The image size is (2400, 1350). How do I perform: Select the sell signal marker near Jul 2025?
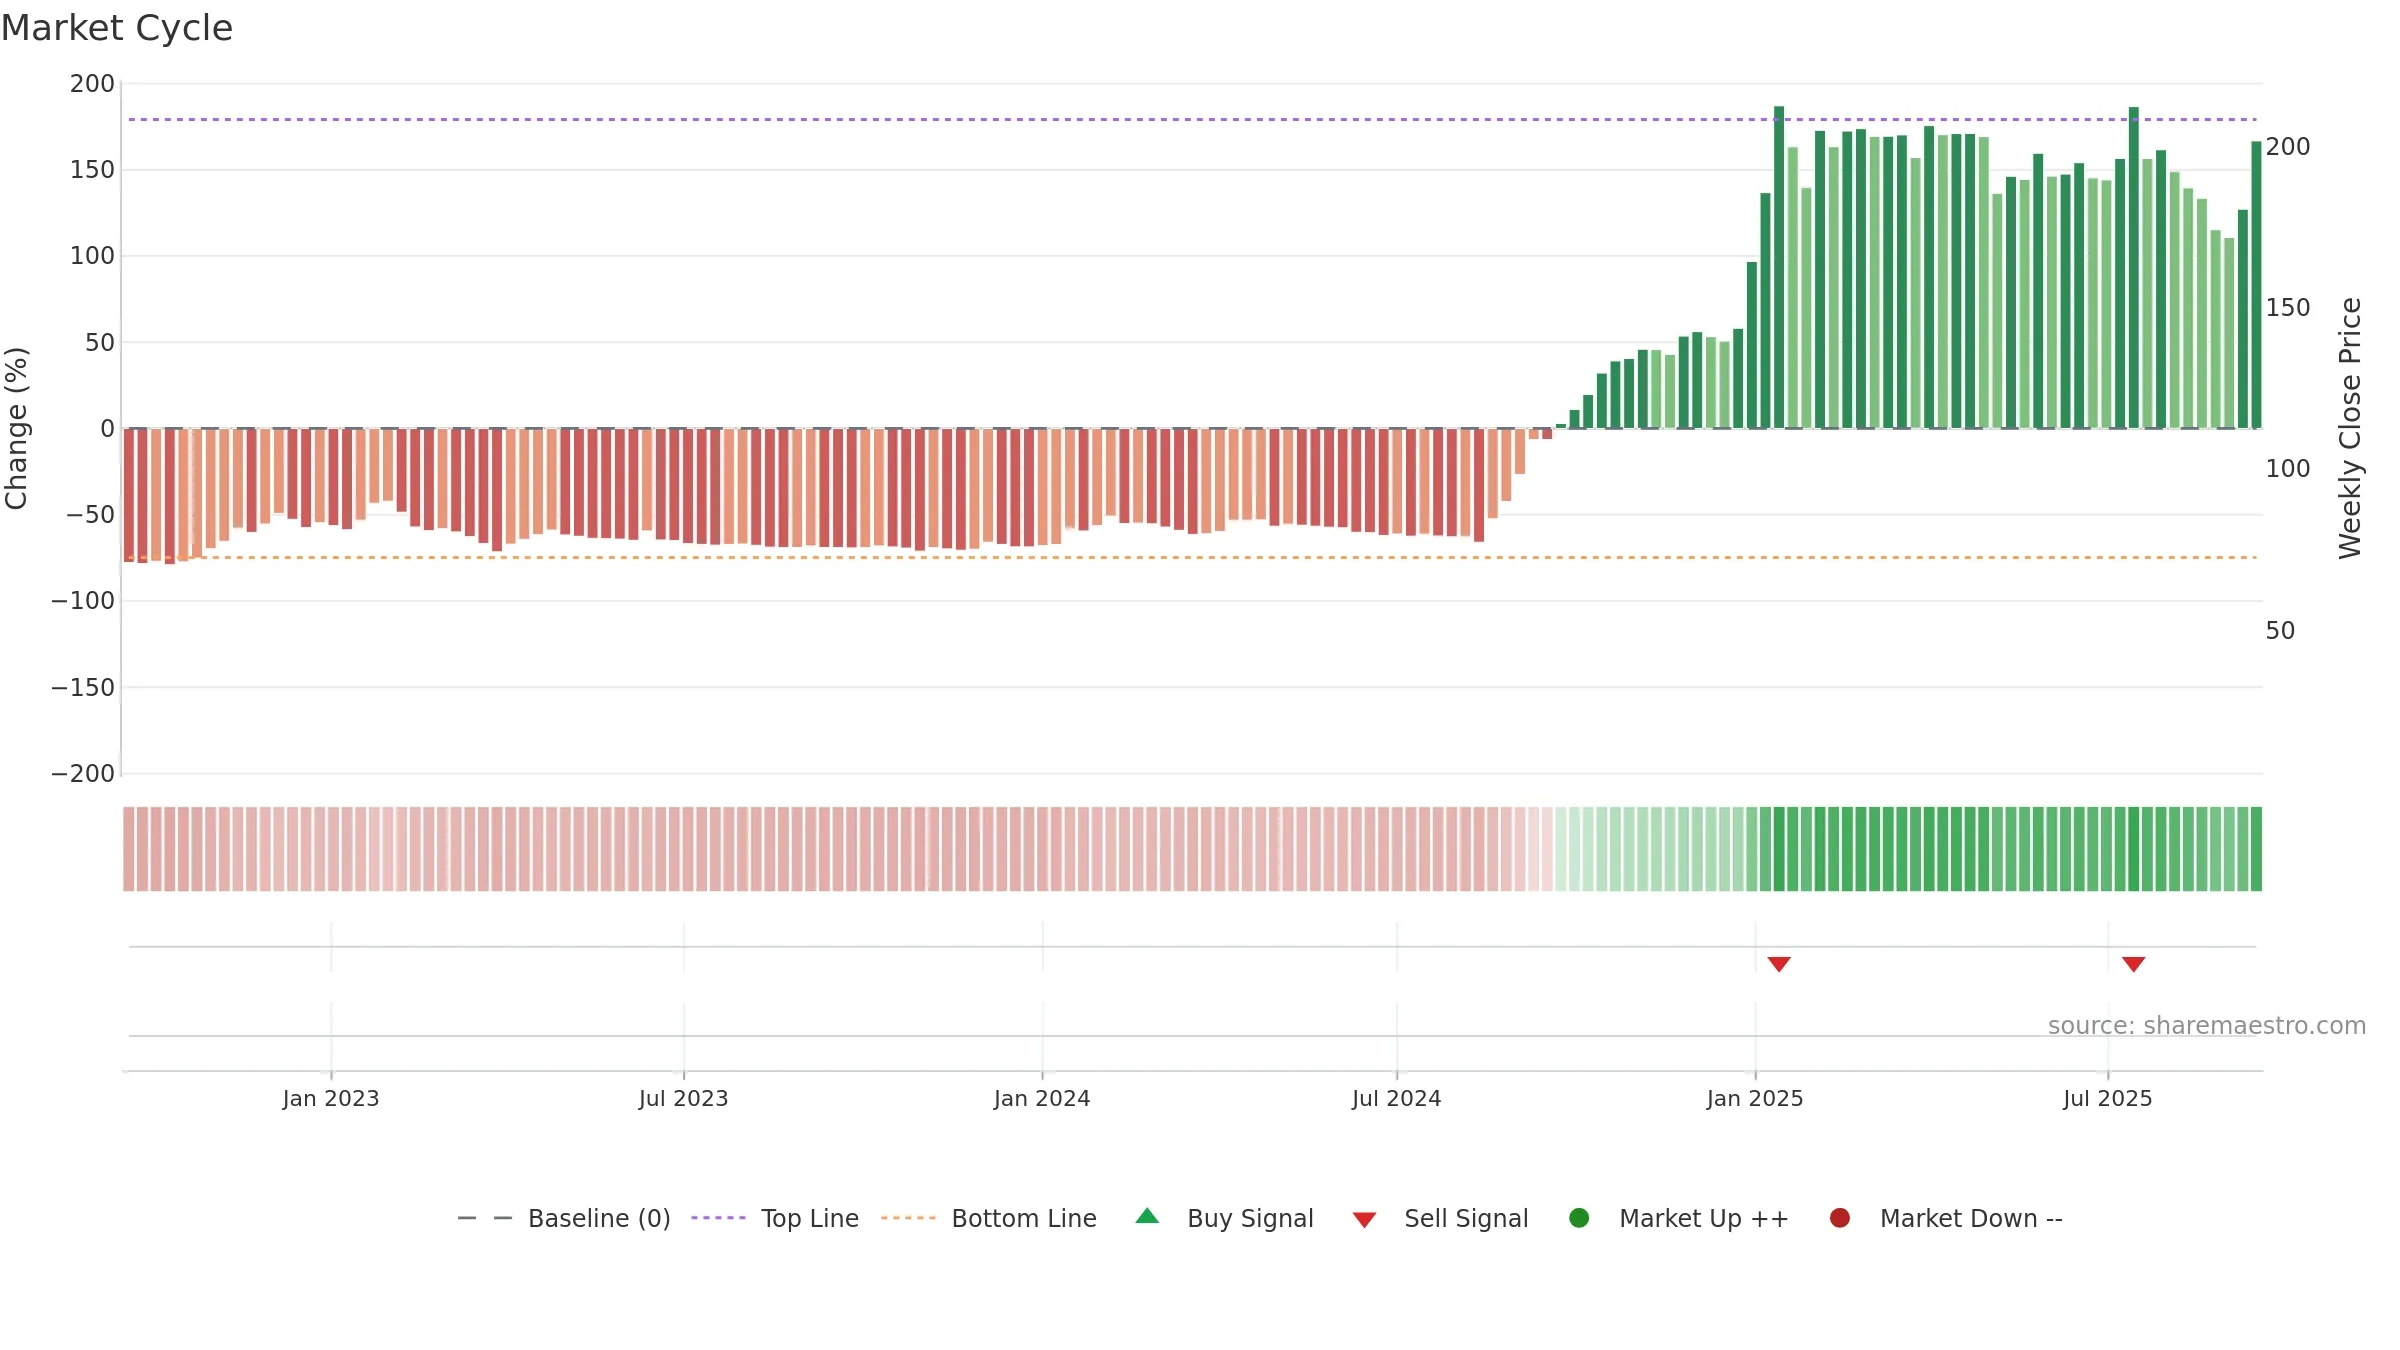coord(2134,964)
